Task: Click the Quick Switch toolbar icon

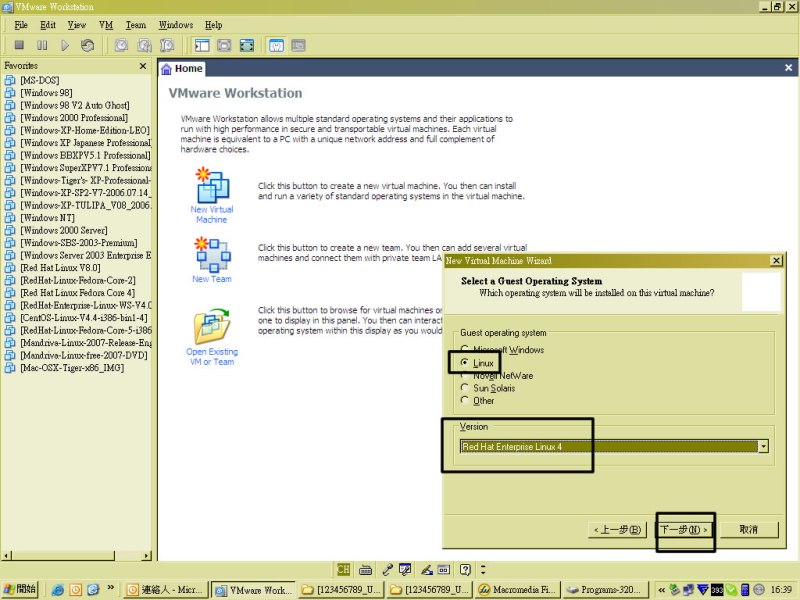Action: point(224,45)
